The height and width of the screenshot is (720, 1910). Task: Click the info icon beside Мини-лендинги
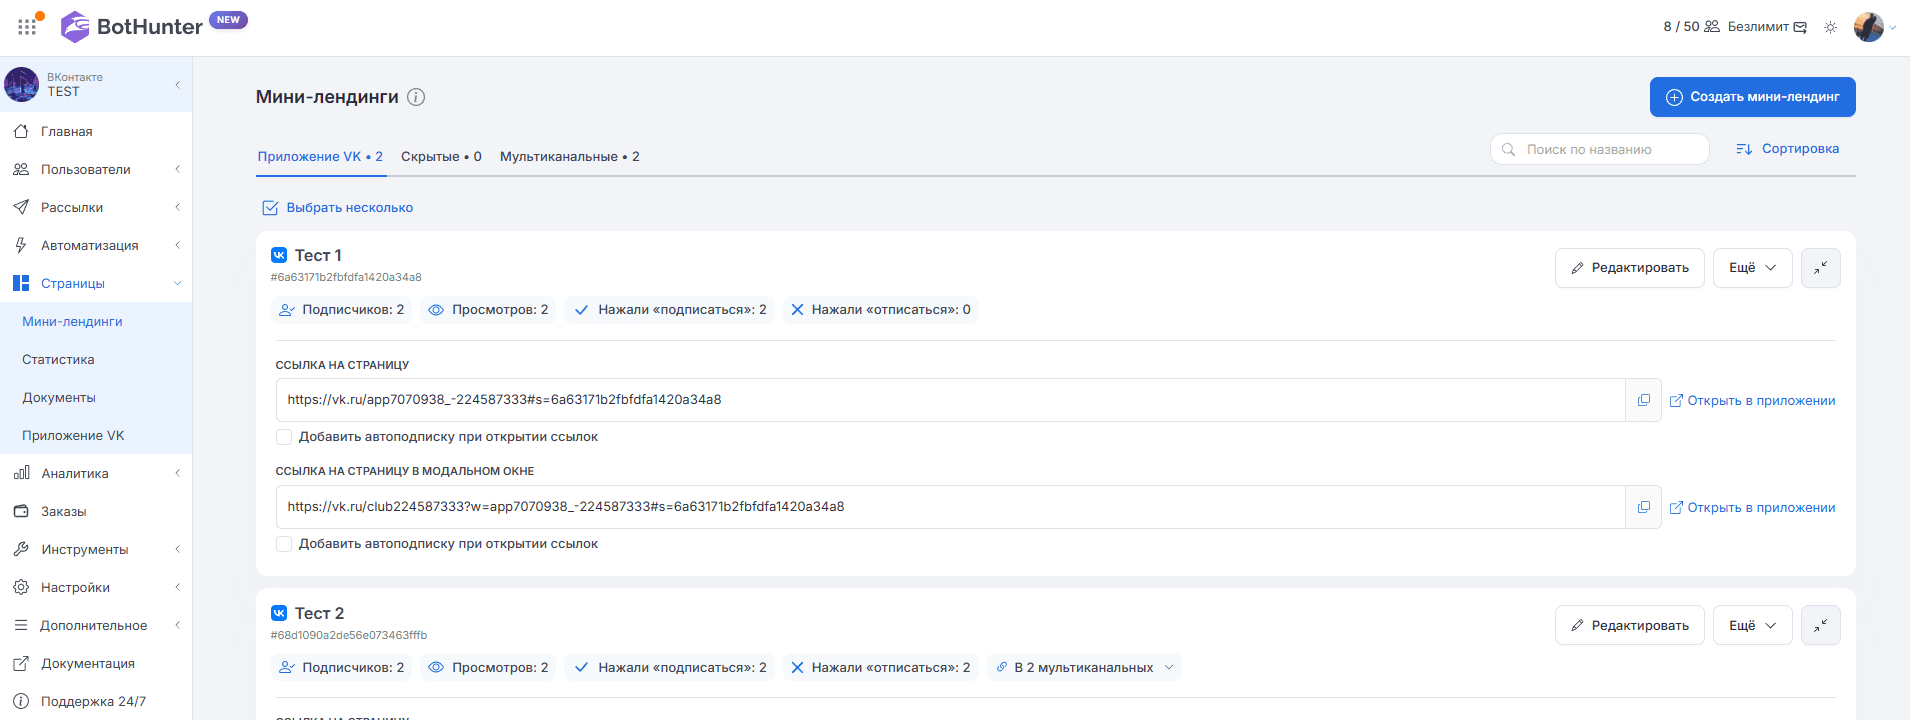point(416,97)
